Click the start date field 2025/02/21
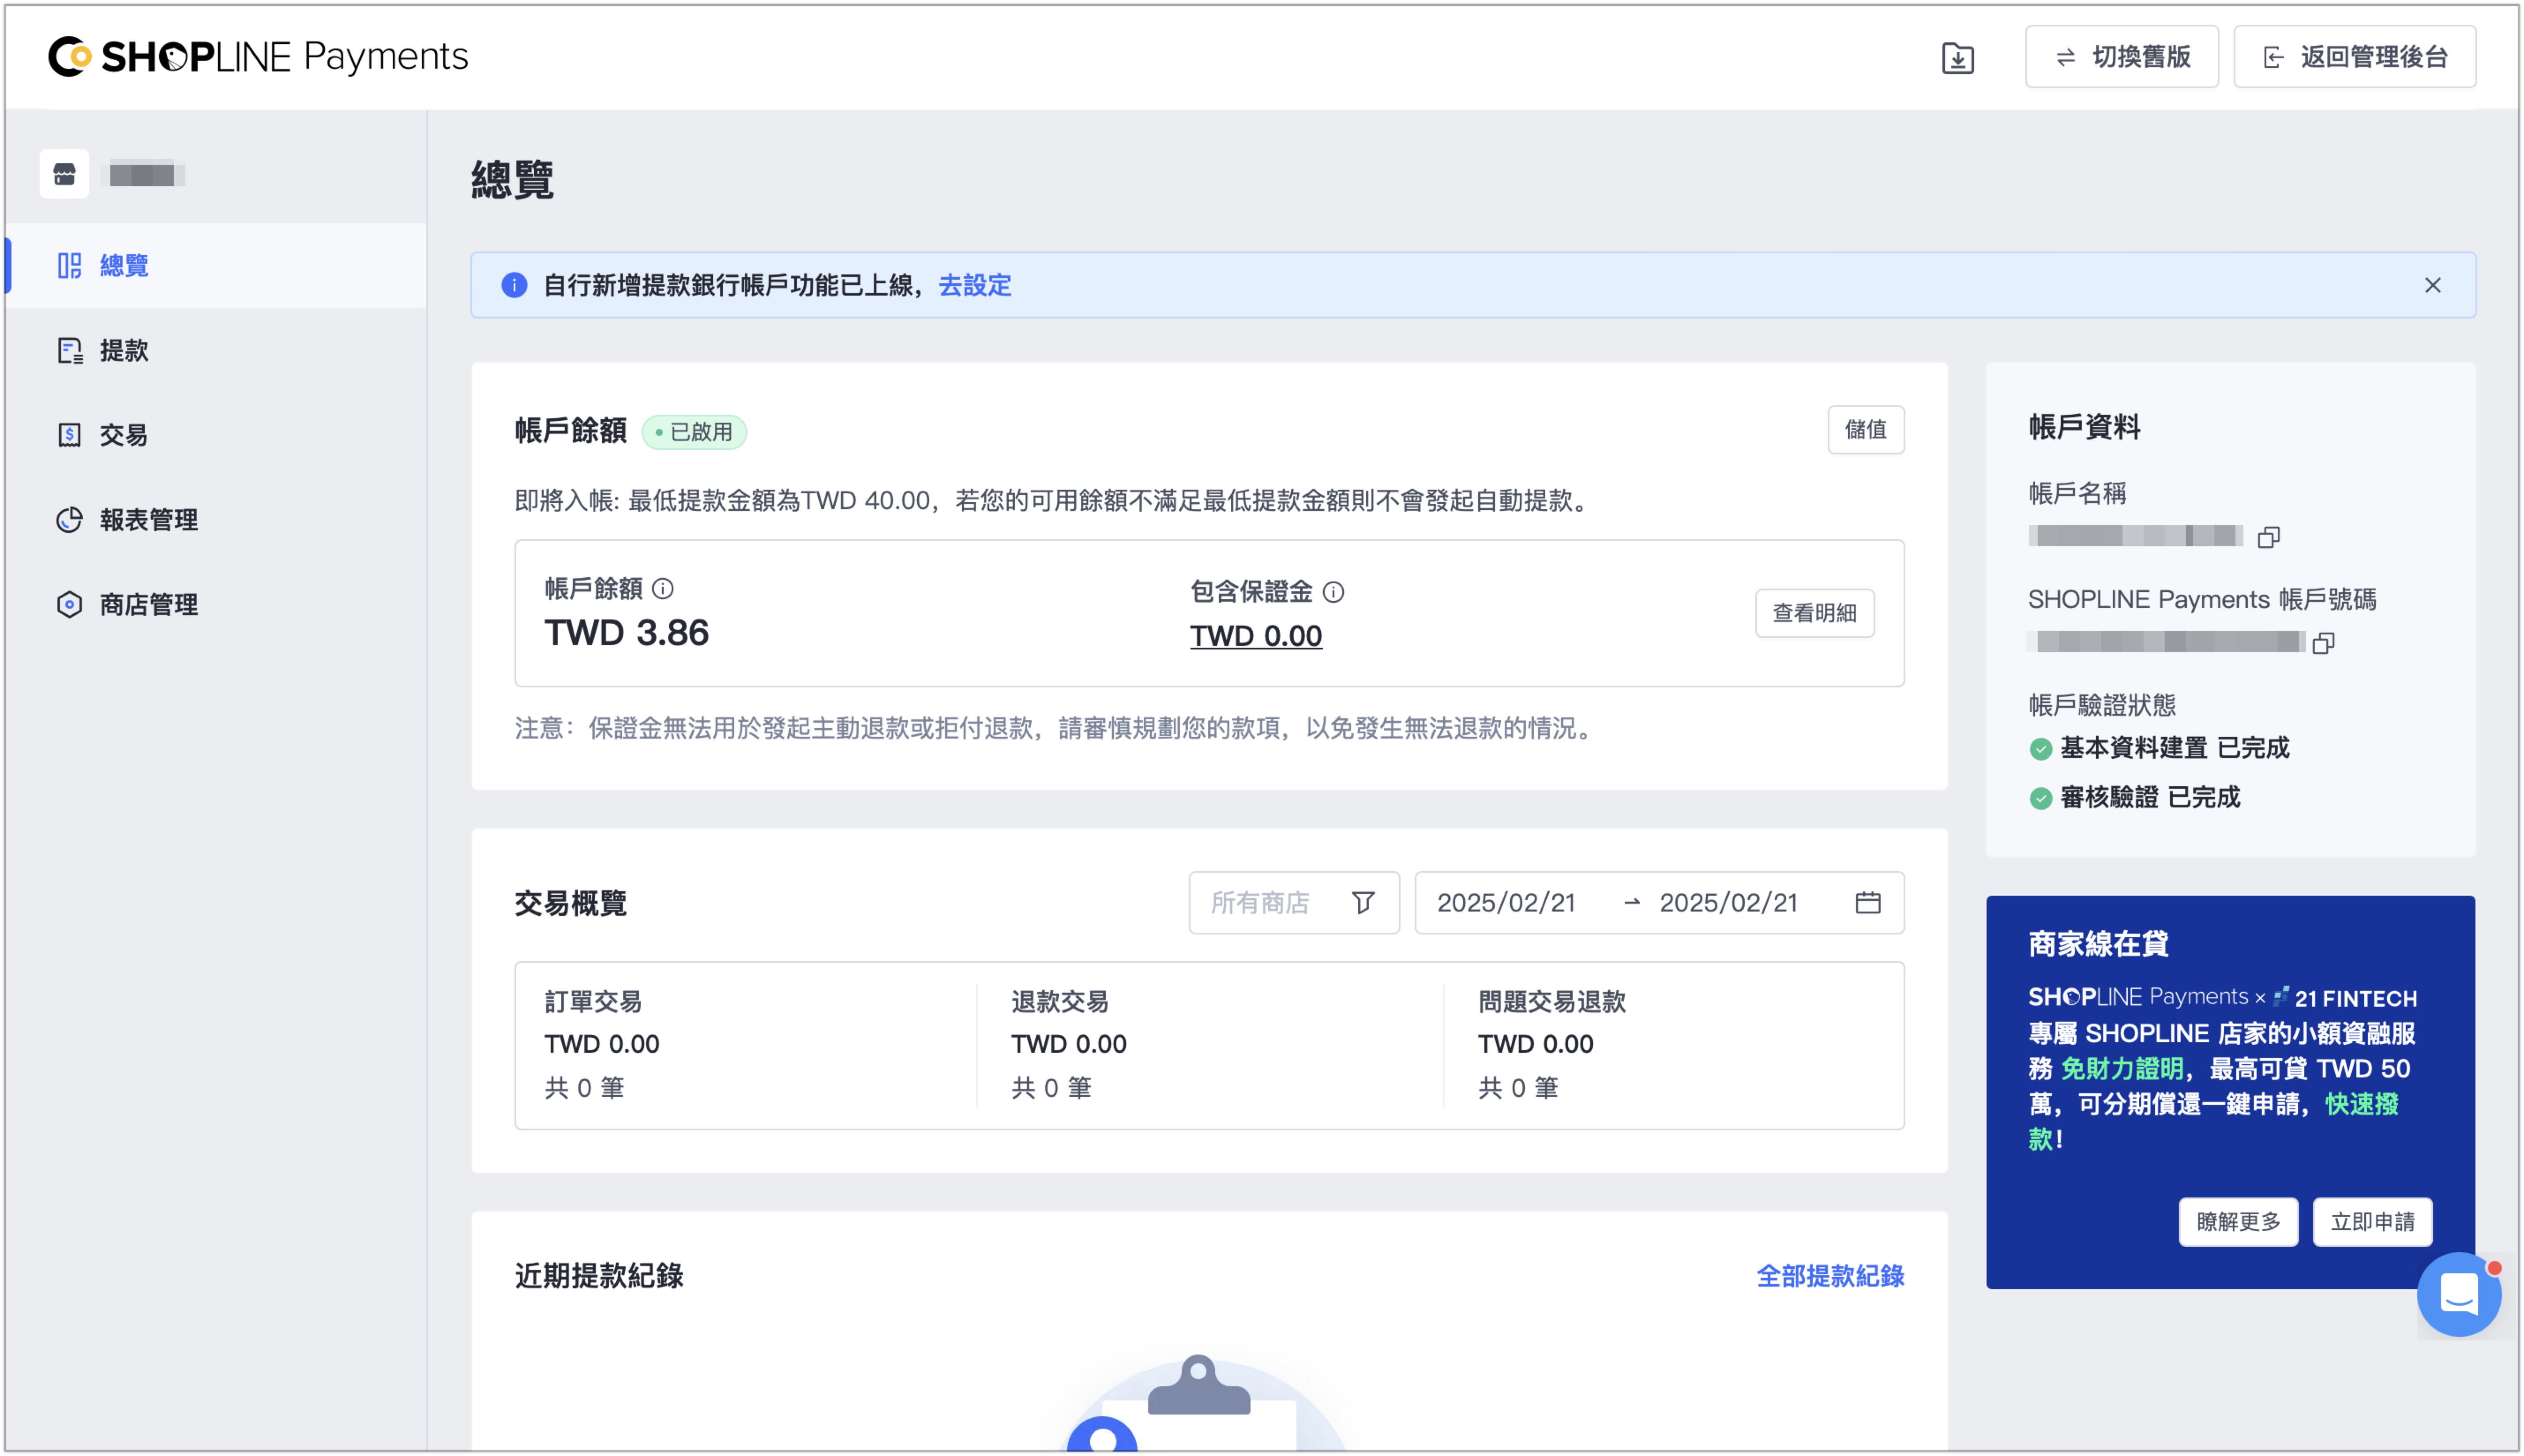2524x1456 pixels. click(1506, 903)
